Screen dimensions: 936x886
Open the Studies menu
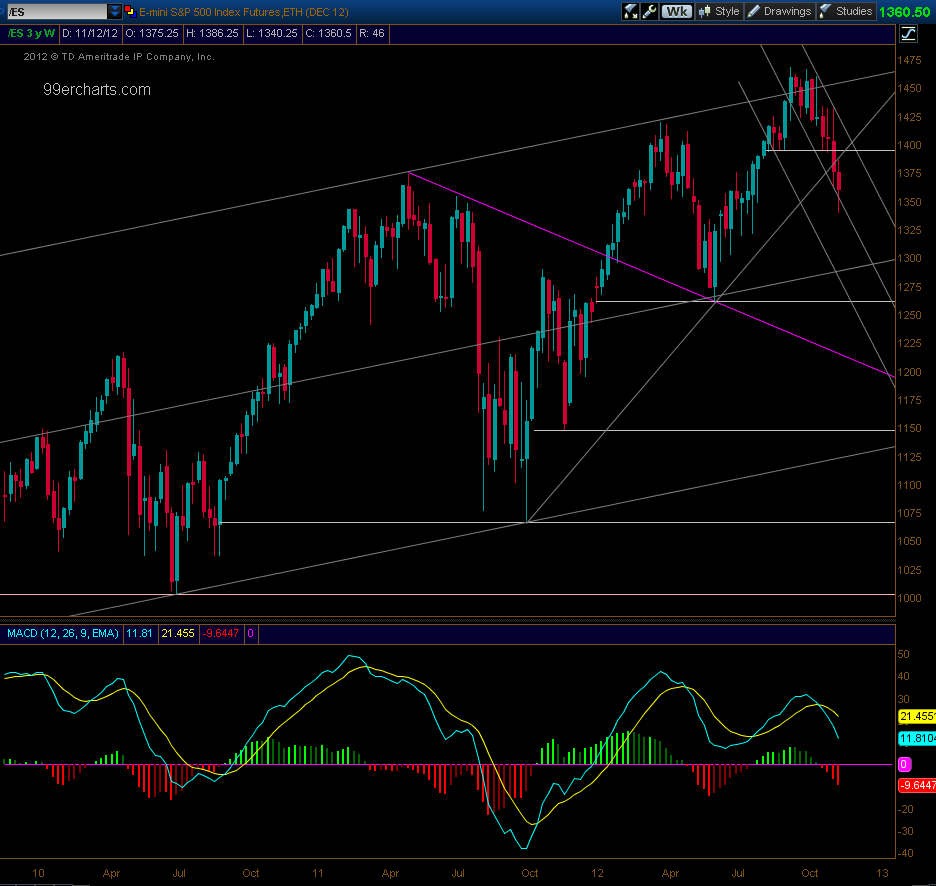tap(846, 11)
